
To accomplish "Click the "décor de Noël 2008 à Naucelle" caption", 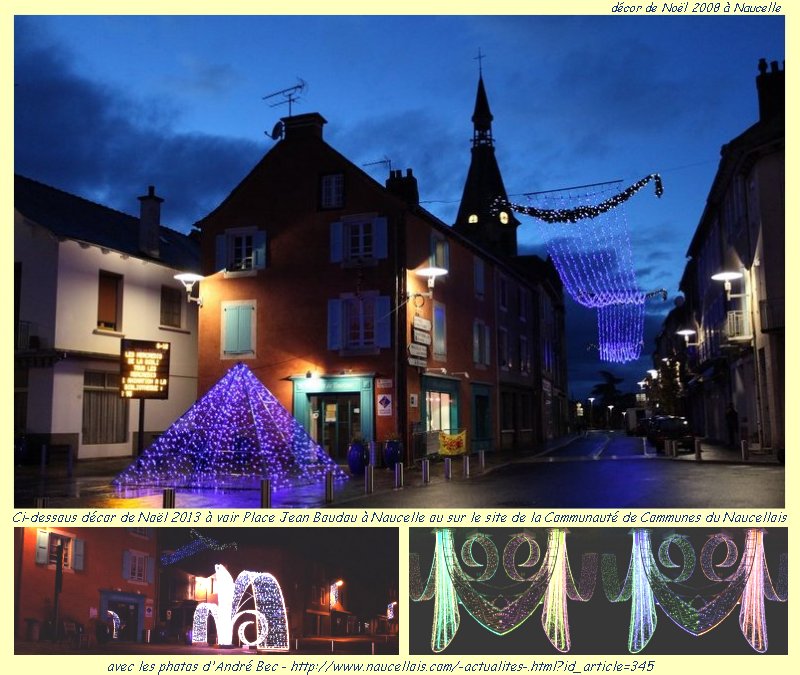I will 696,8.
